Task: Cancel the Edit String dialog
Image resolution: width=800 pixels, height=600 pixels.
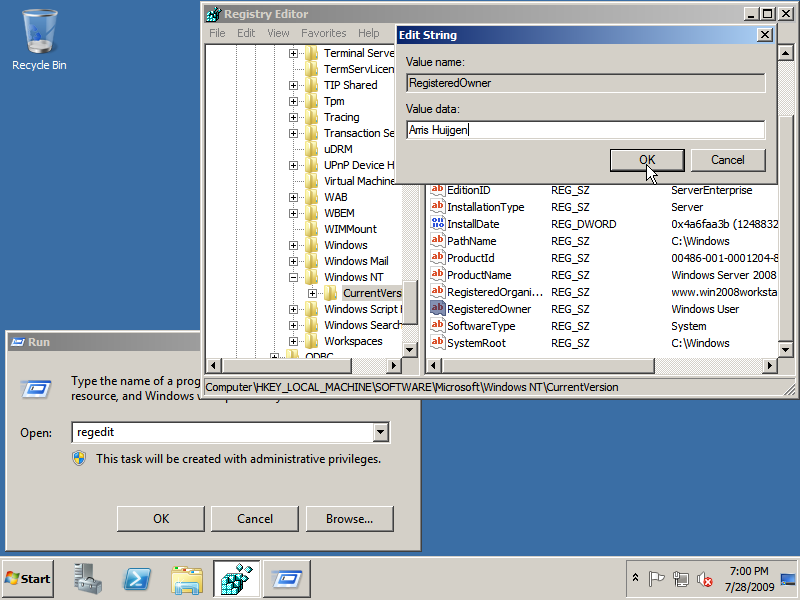Action: pos(728,160)
